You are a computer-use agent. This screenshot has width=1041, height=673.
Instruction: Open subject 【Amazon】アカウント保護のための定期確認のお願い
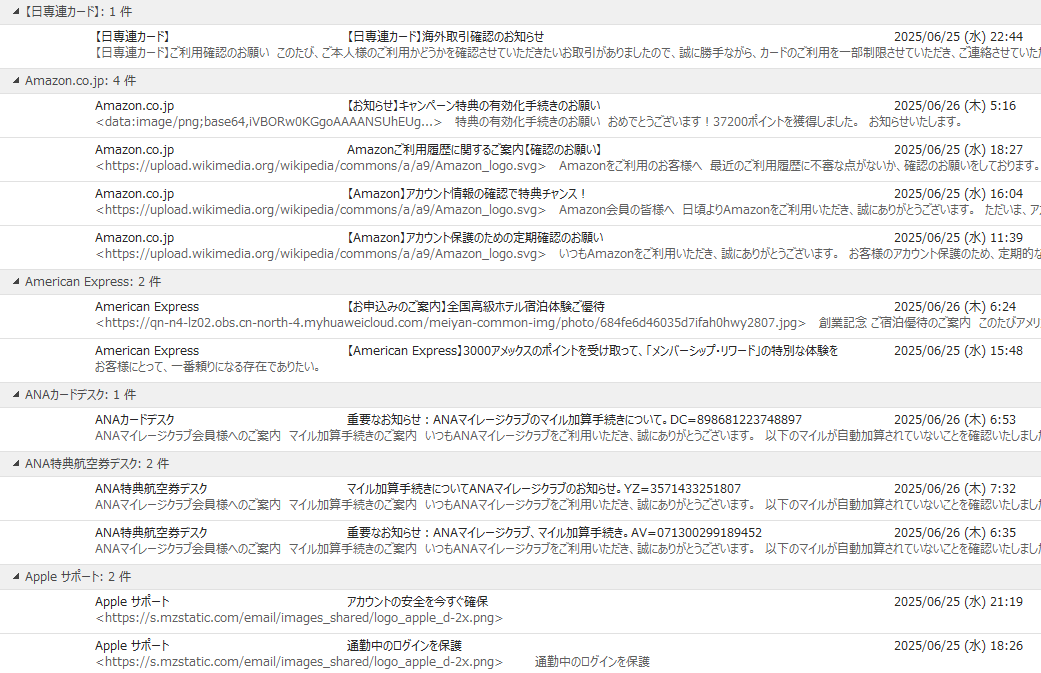[475, 238]
